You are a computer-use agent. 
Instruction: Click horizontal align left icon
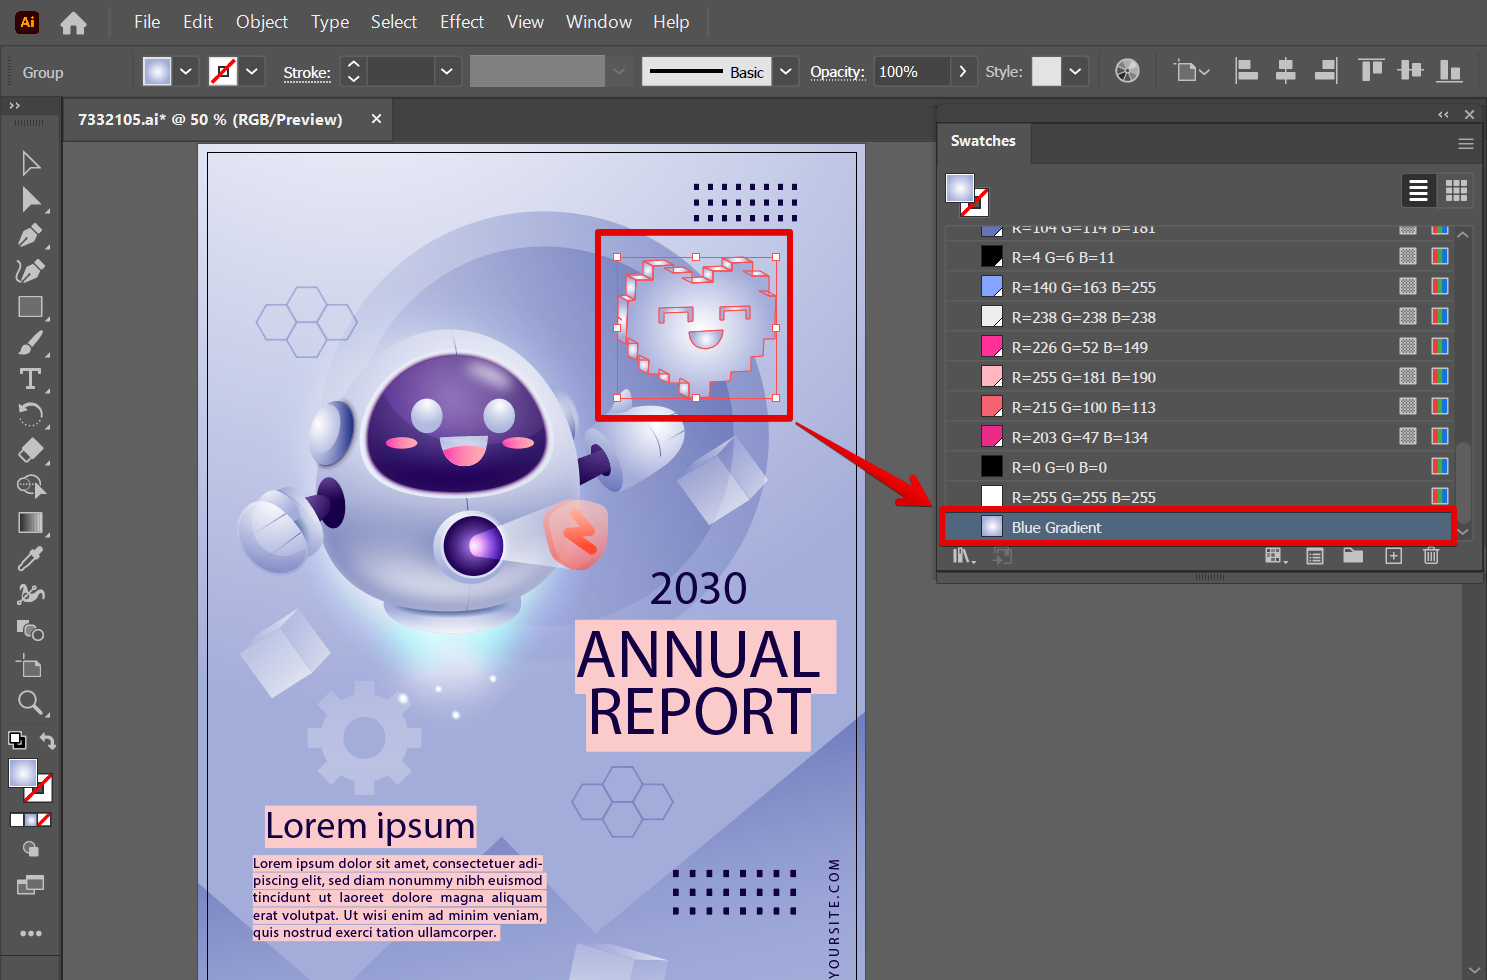(1246, 71)
